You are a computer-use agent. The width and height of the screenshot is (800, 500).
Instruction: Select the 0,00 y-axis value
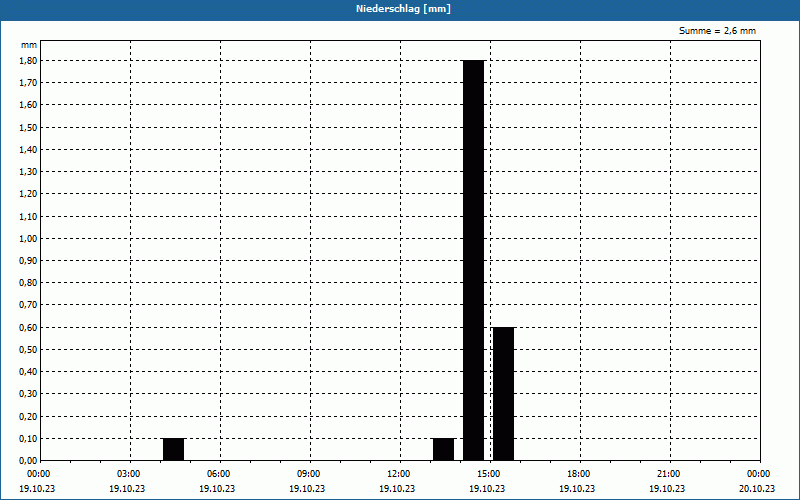click(29, 461)
